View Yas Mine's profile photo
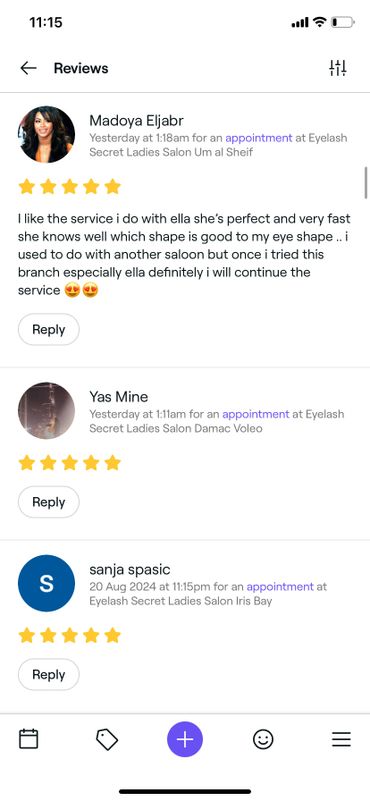Viewport: 370px width, 801px height. tap(47, 410)
